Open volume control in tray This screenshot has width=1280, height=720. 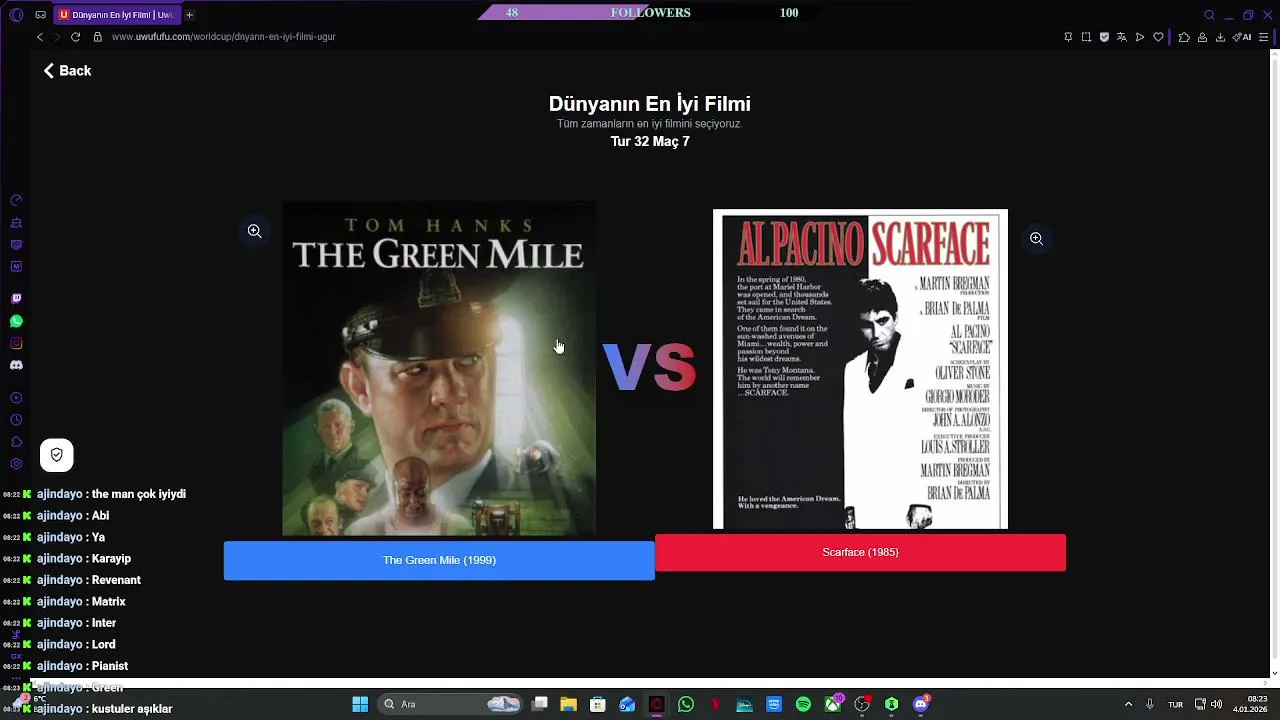tap(1217, 704)
